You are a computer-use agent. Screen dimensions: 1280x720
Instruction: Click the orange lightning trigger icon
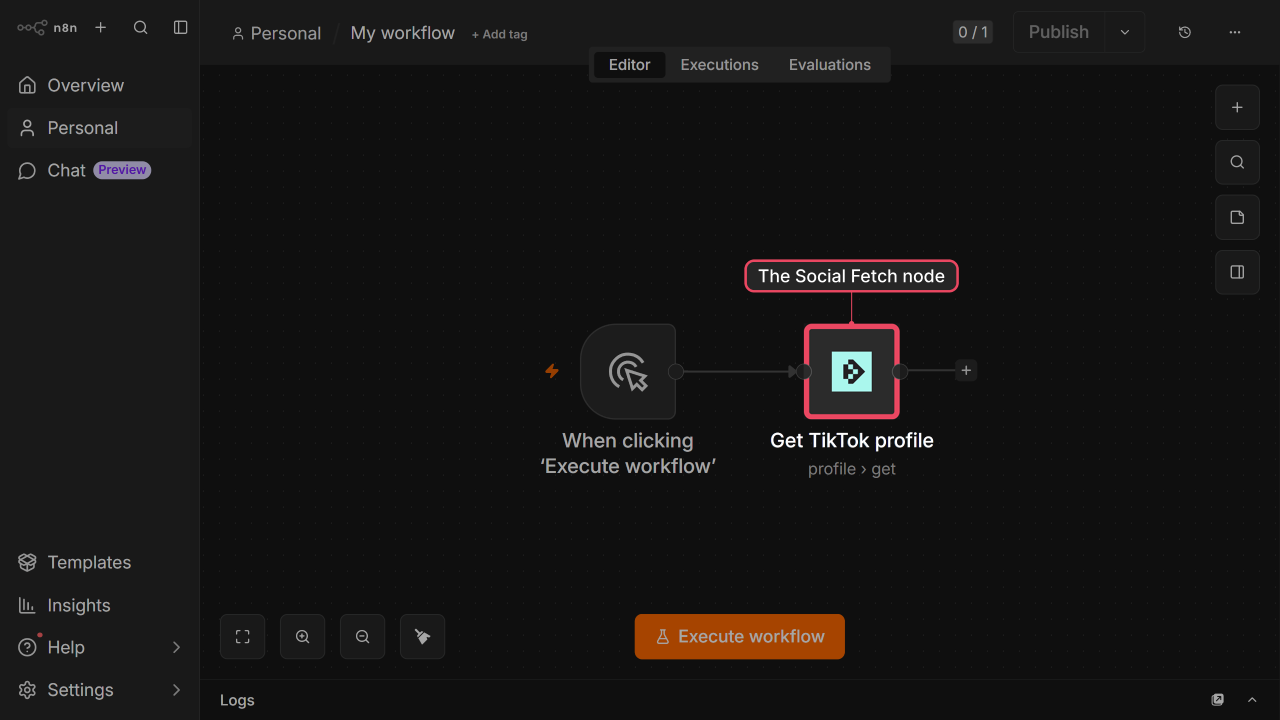pos(551,371)
